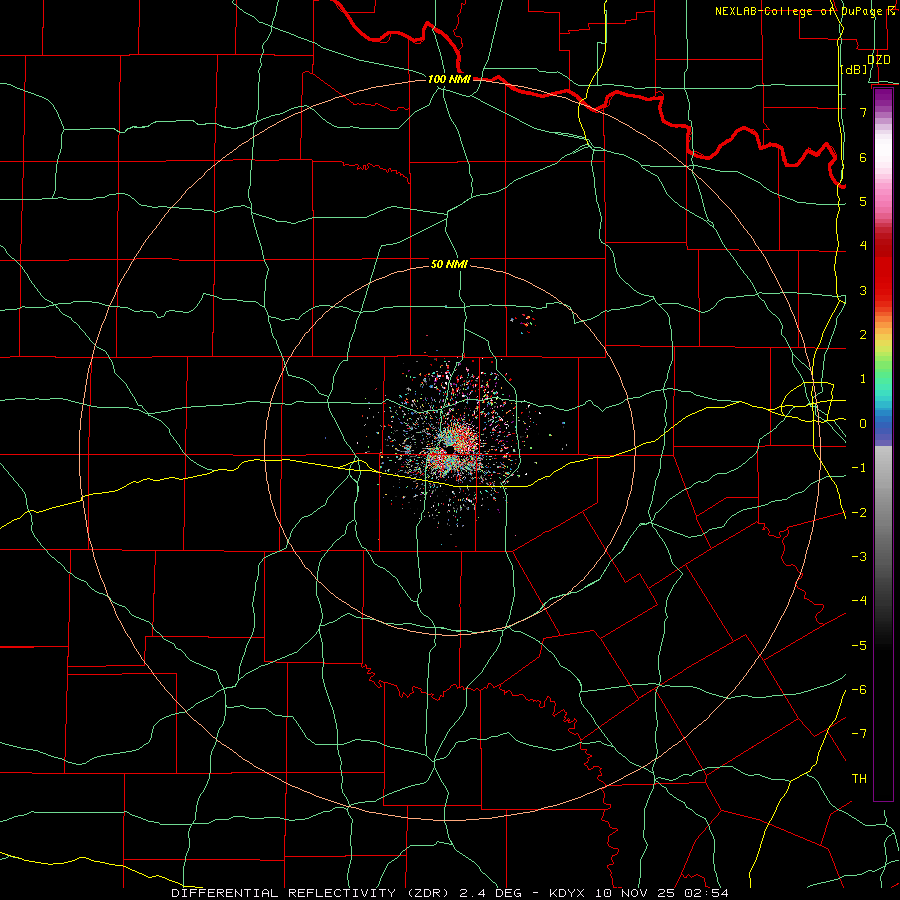Click the TH label on the color scale

[x=859, y=779]
